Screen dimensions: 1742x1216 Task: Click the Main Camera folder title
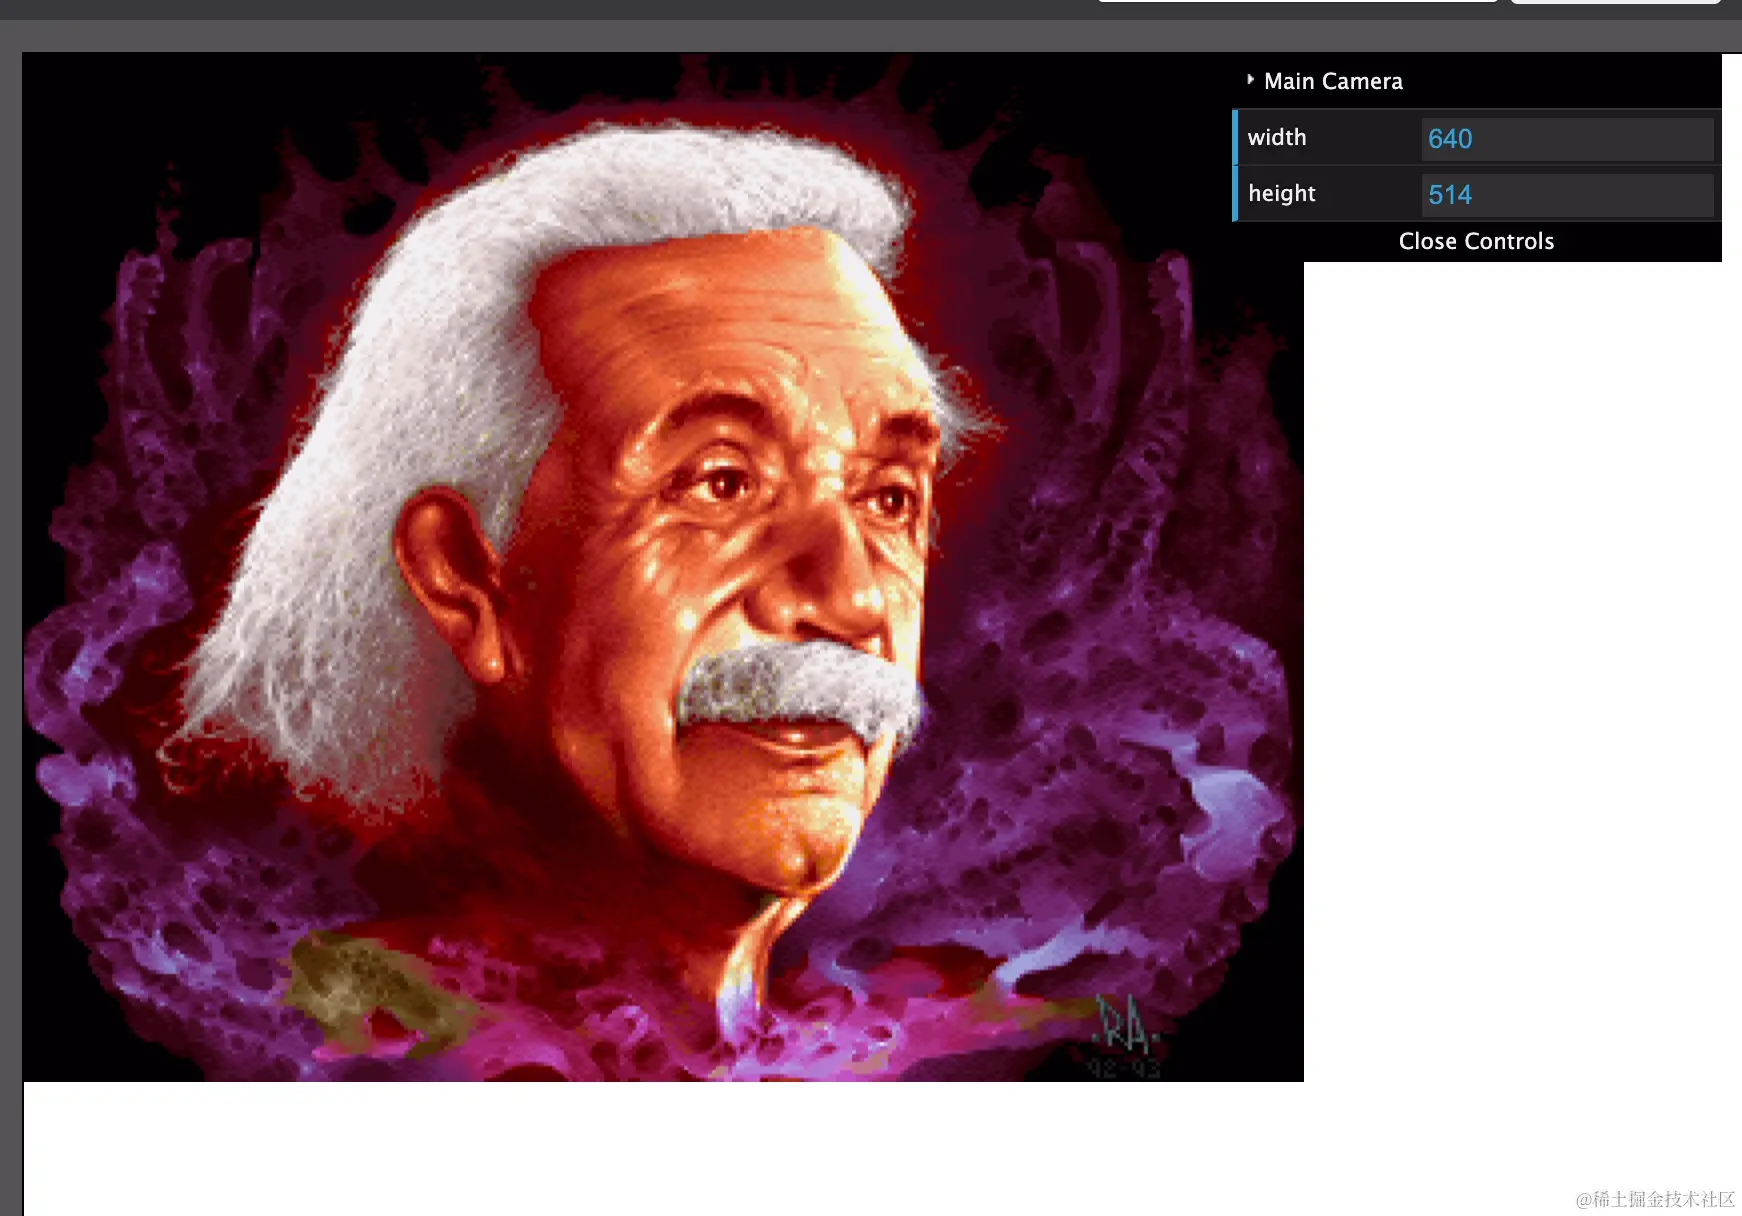pos(1333,81)
